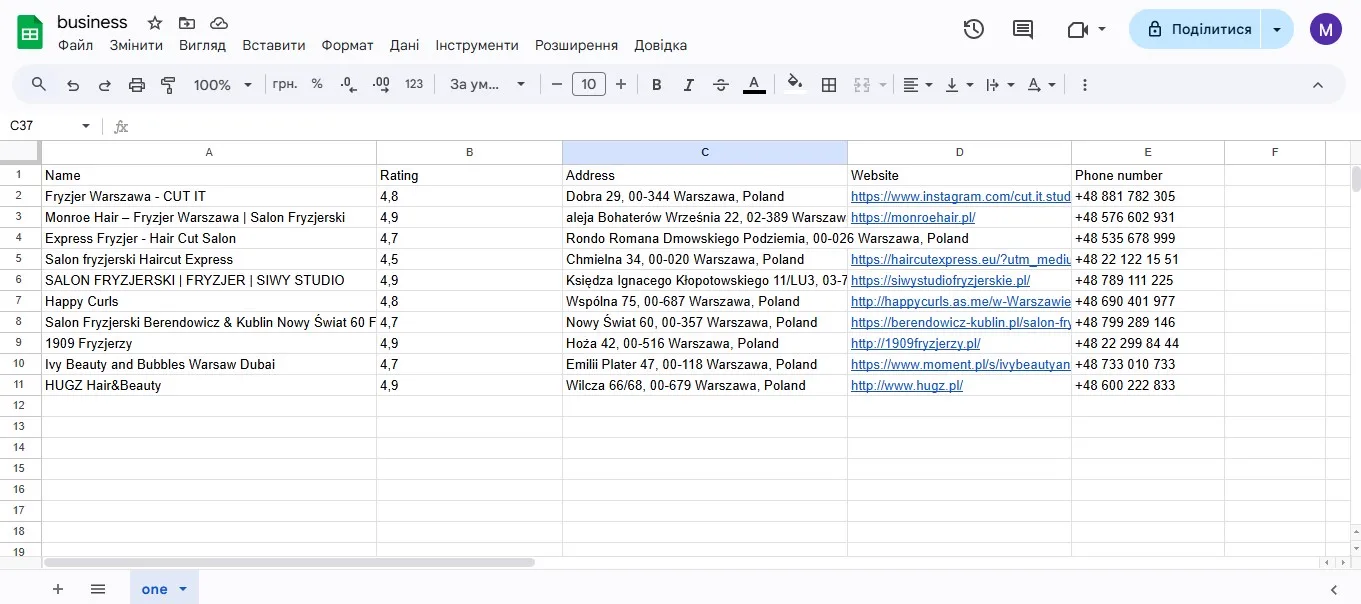
Task: Format as percent
Action: point(317,85)
